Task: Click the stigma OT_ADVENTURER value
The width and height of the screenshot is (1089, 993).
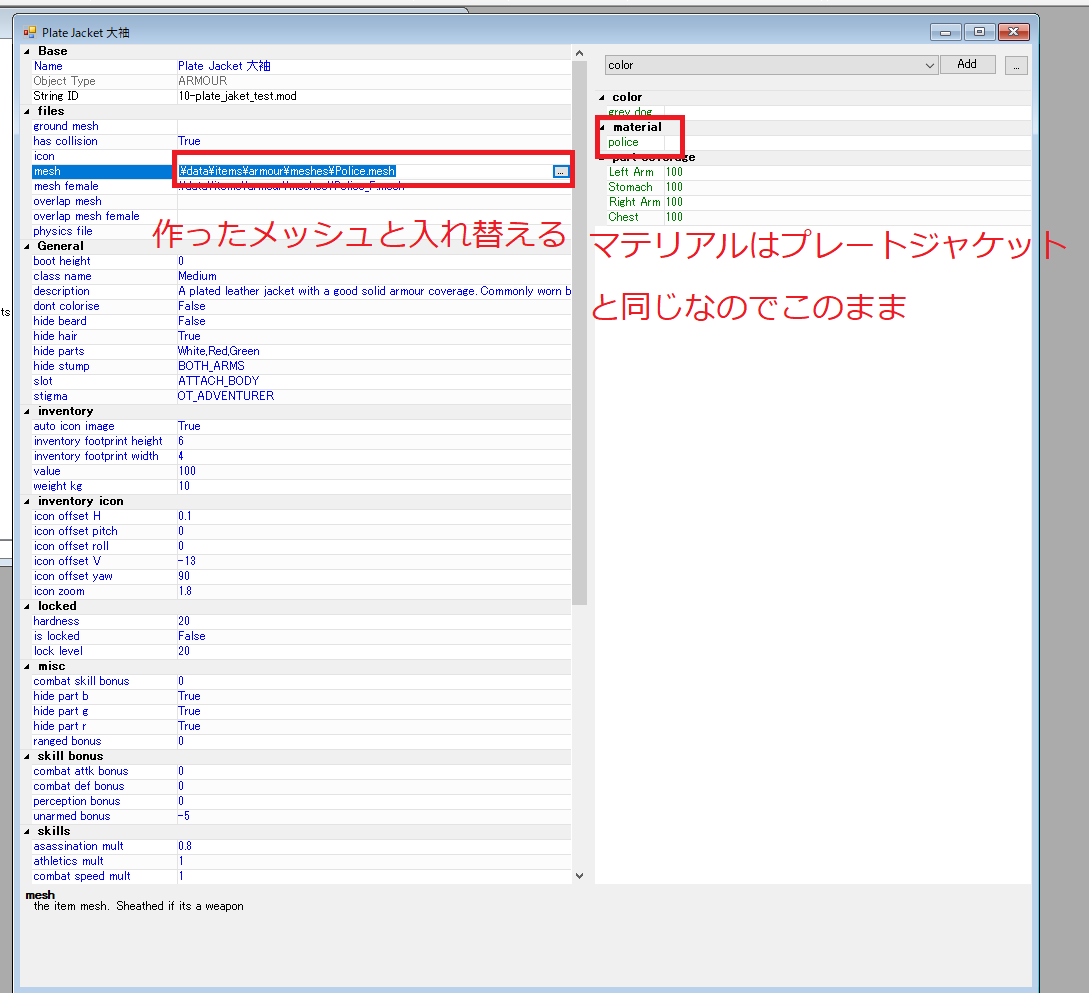Action: [226, 396]
